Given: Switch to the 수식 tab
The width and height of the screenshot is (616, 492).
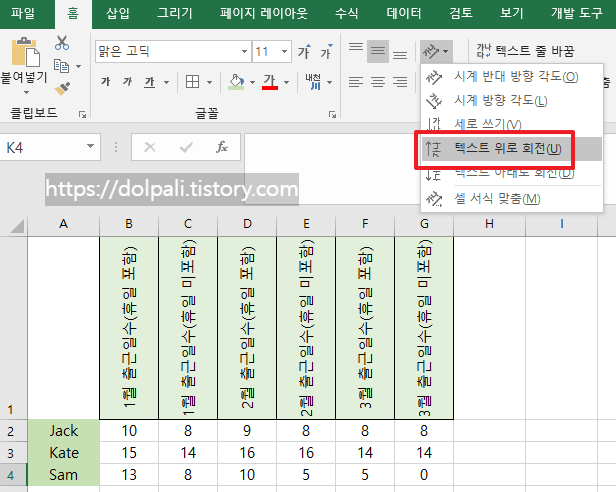Looking at the screenshot, I should pyautogui.click(x=346, y=13).
